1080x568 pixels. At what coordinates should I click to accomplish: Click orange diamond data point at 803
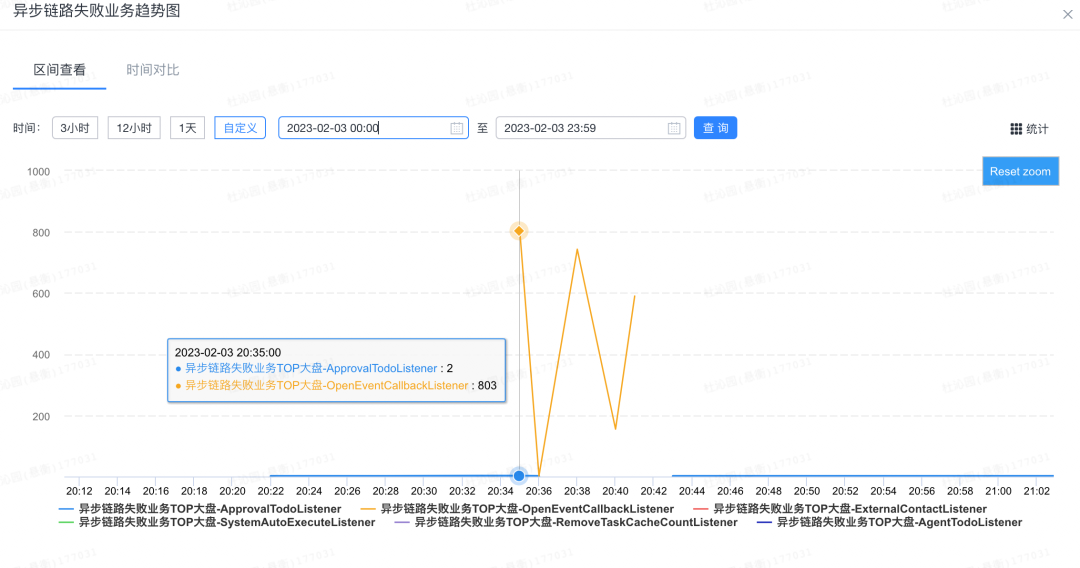(519, 231)
